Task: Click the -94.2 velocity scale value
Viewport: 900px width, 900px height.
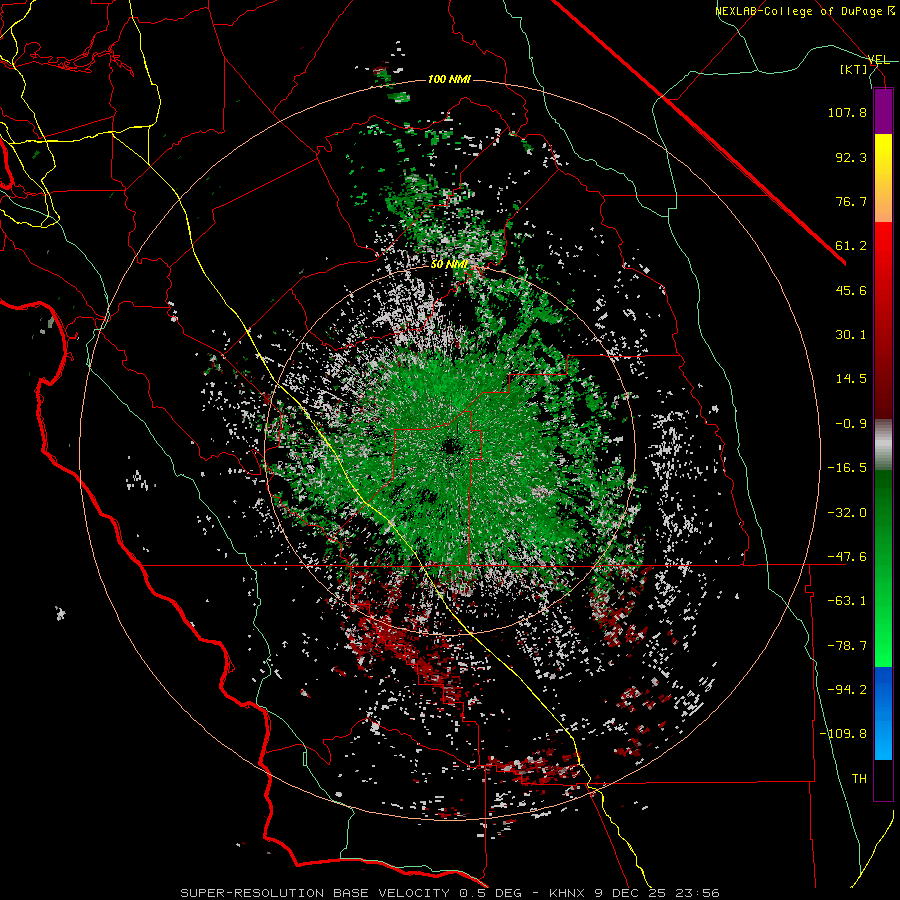Action: pos(847,690)
